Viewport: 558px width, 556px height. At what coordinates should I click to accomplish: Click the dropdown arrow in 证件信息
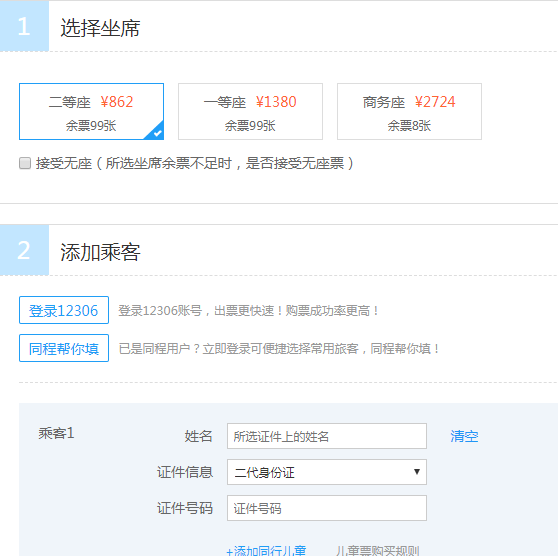pos(417,472)
